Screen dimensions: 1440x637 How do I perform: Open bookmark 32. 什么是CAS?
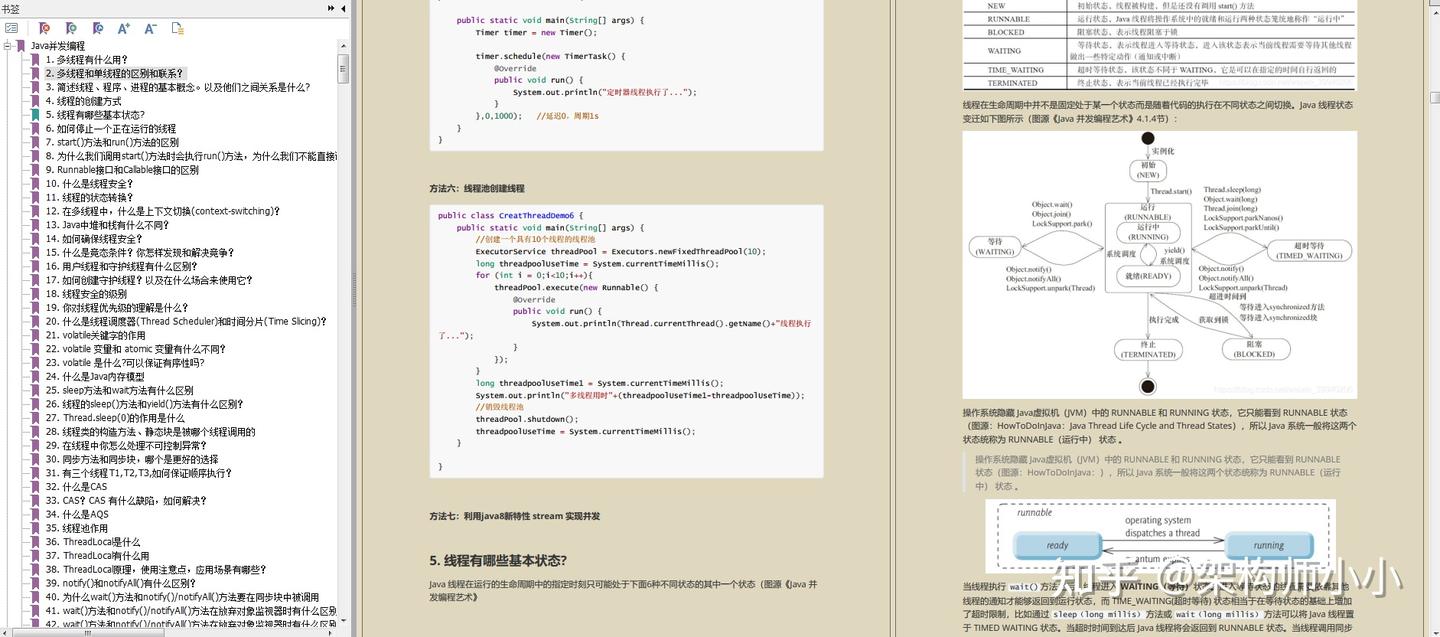[76, 487]
